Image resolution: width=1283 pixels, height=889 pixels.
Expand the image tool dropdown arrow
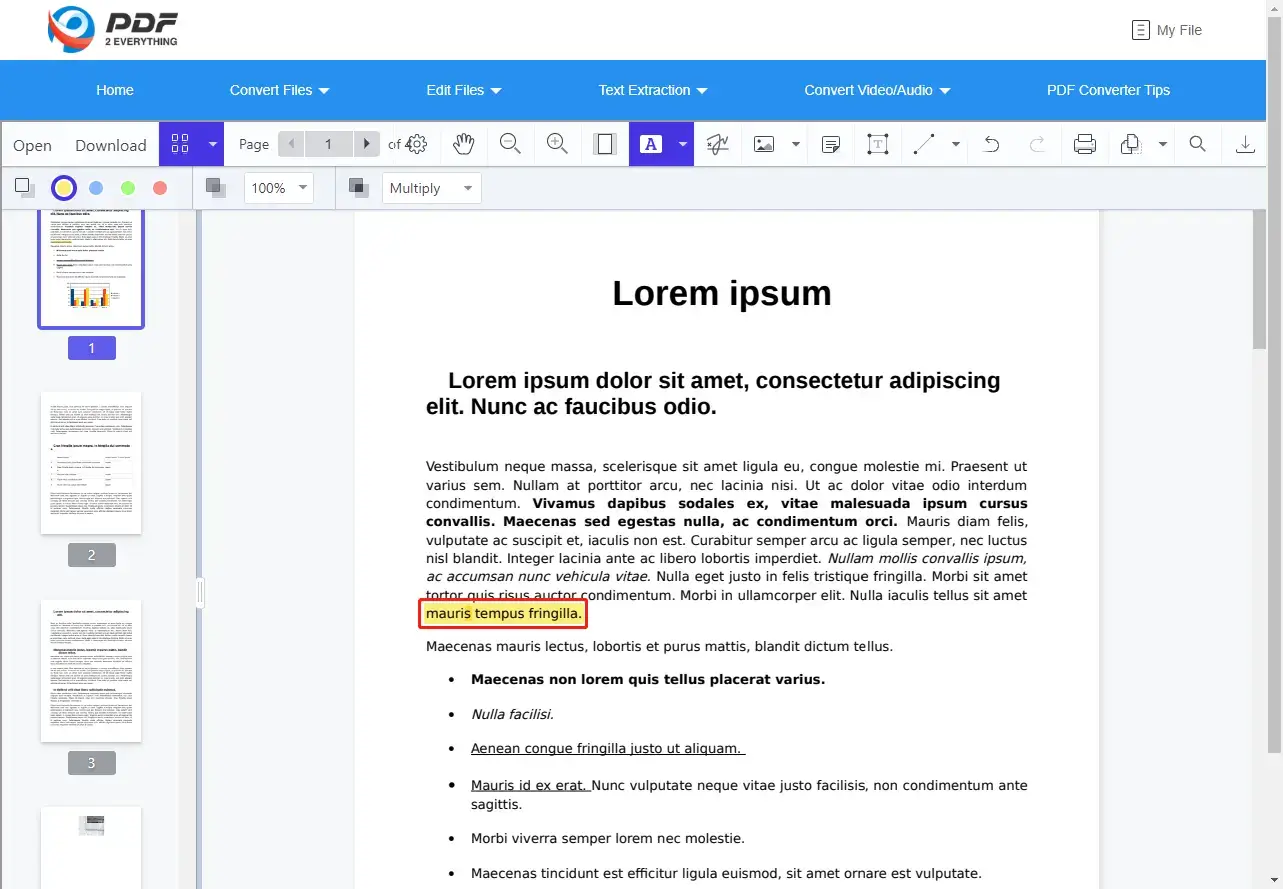click(796, 144)
